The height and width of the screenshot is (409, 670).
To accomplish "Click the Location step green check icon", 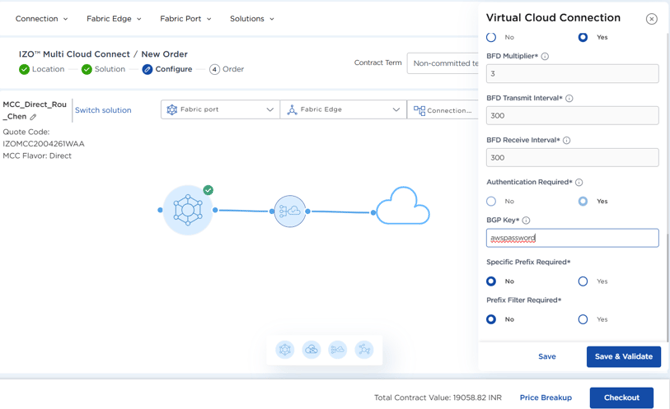I will (24, 69).
